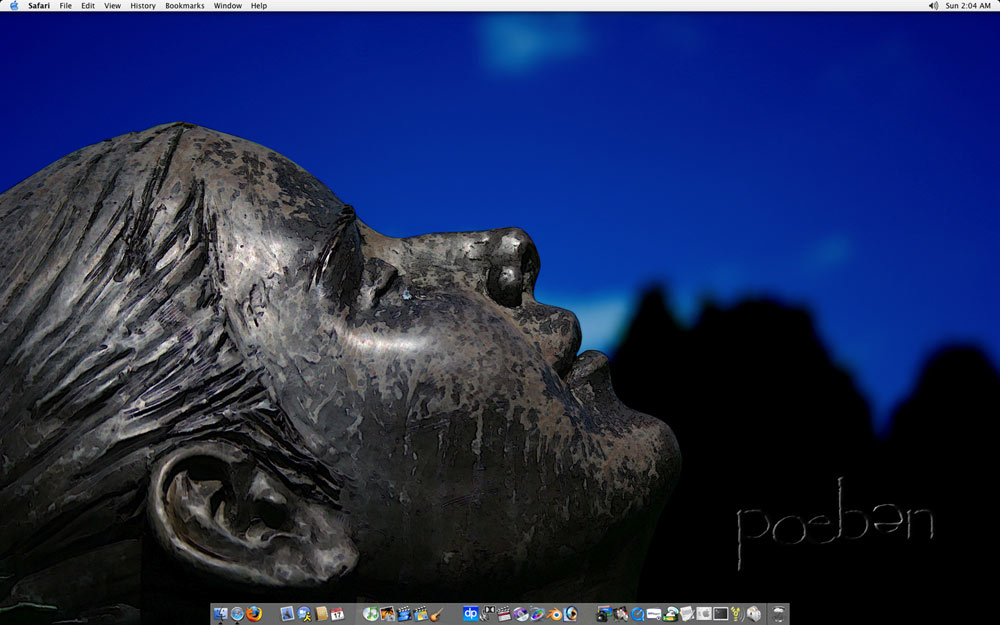Launch Digital Performer (dp) app

tap(470, 614)
